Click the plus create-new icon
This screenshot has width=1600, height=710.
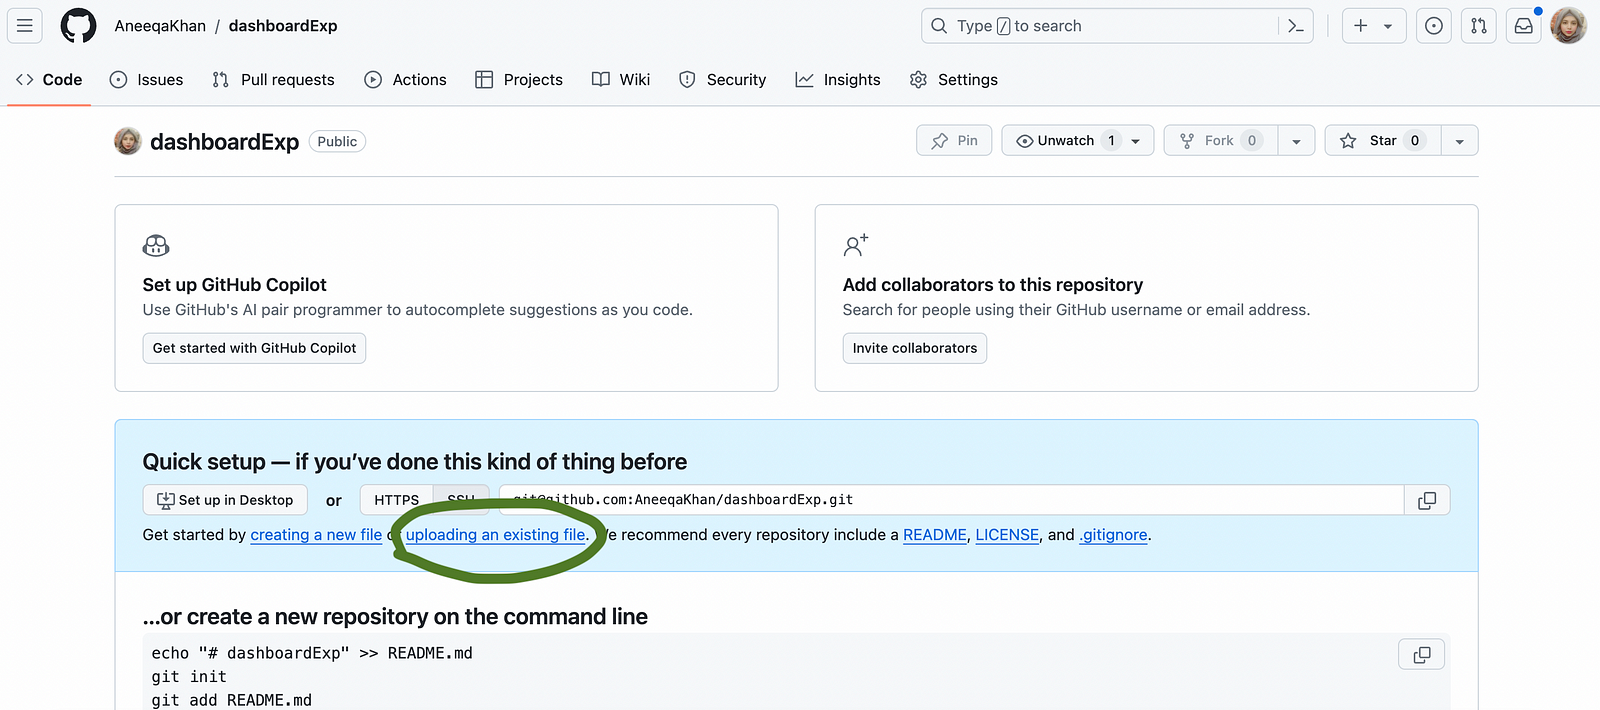(x=1360, y=26)
